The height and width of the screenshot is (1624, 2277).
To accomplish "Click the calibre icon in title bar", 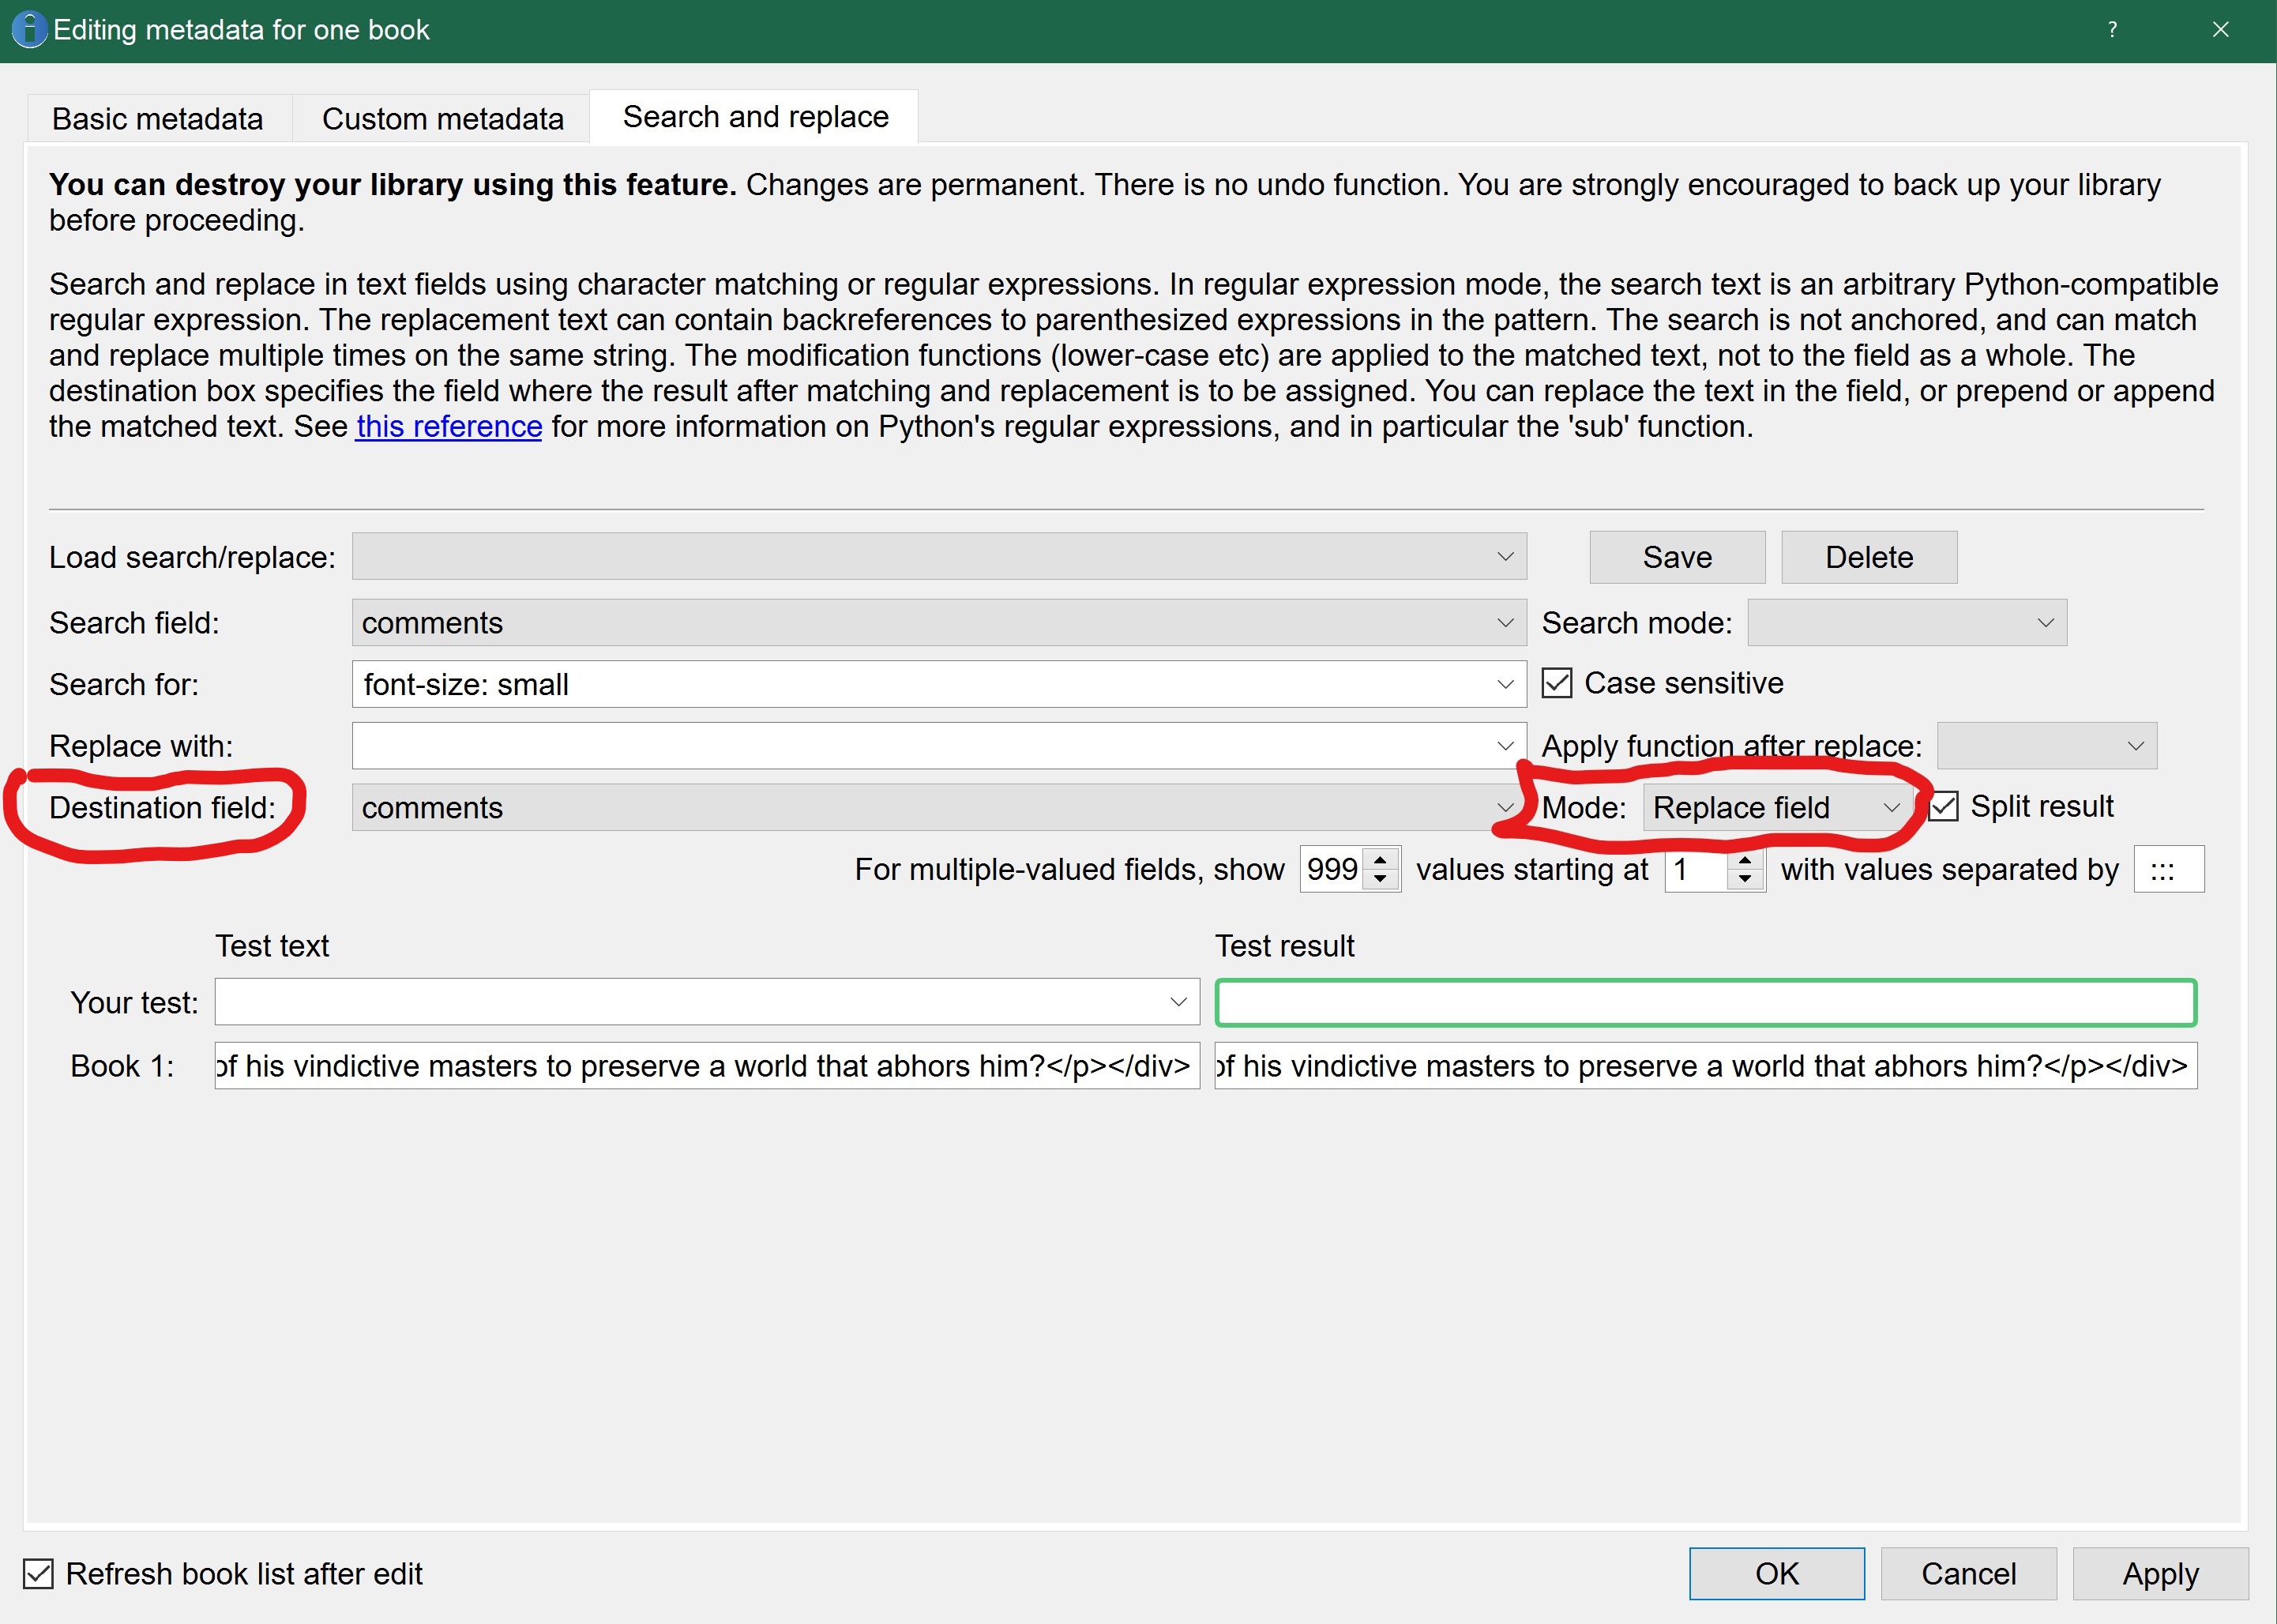I will coord(30,30).
